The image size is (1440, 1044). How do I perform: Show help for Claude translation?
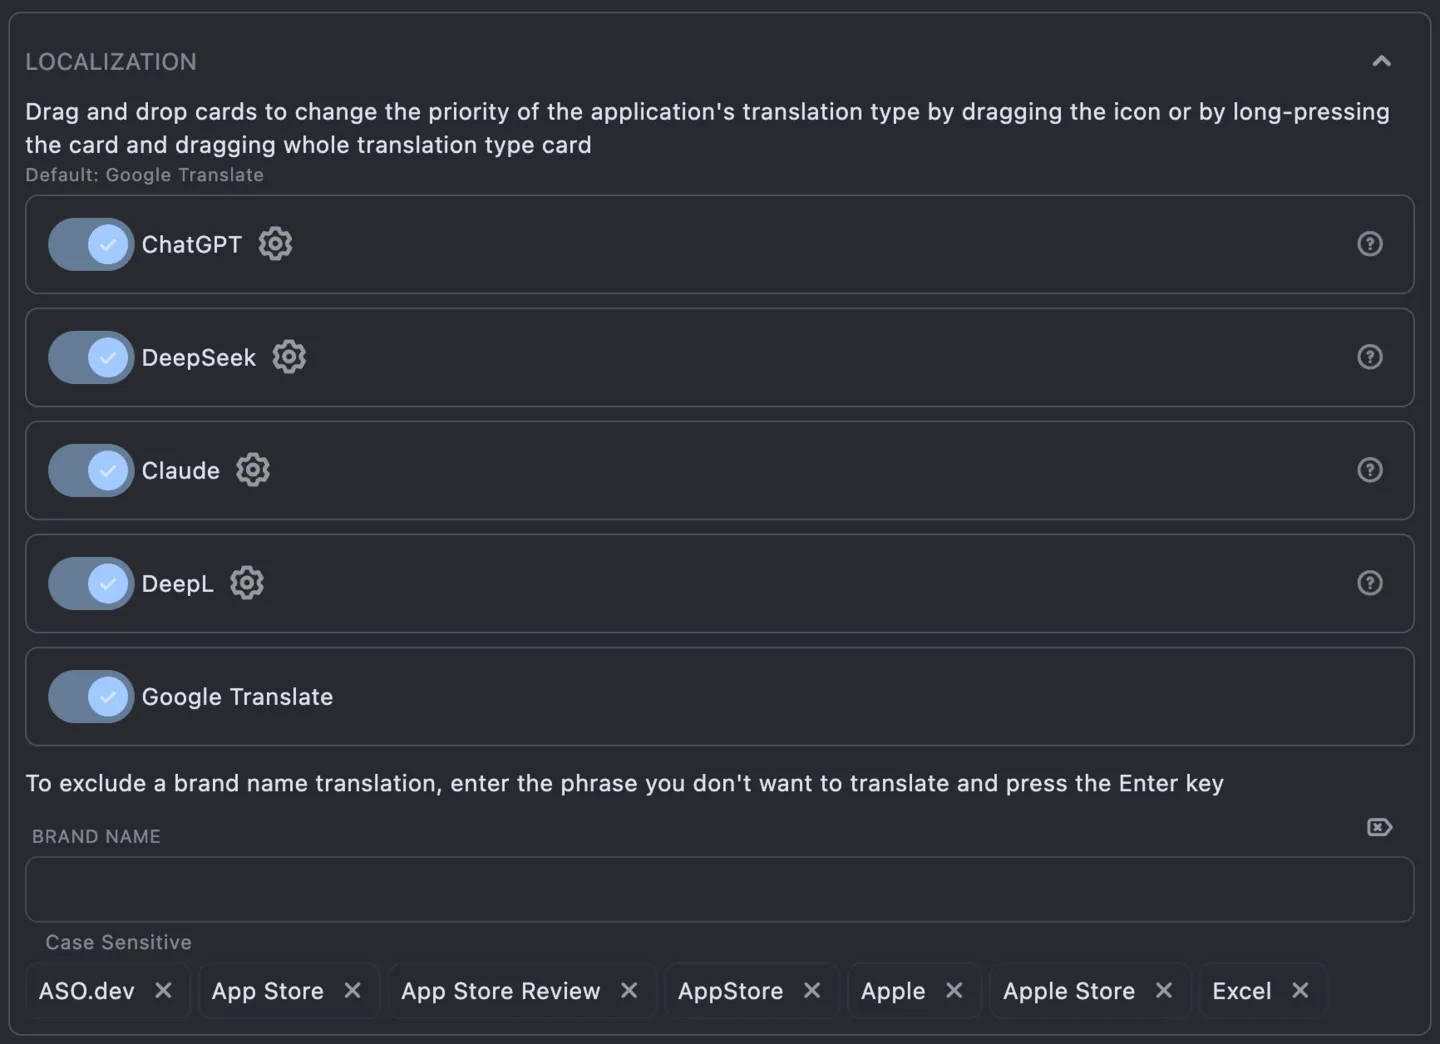[1369, 470]
